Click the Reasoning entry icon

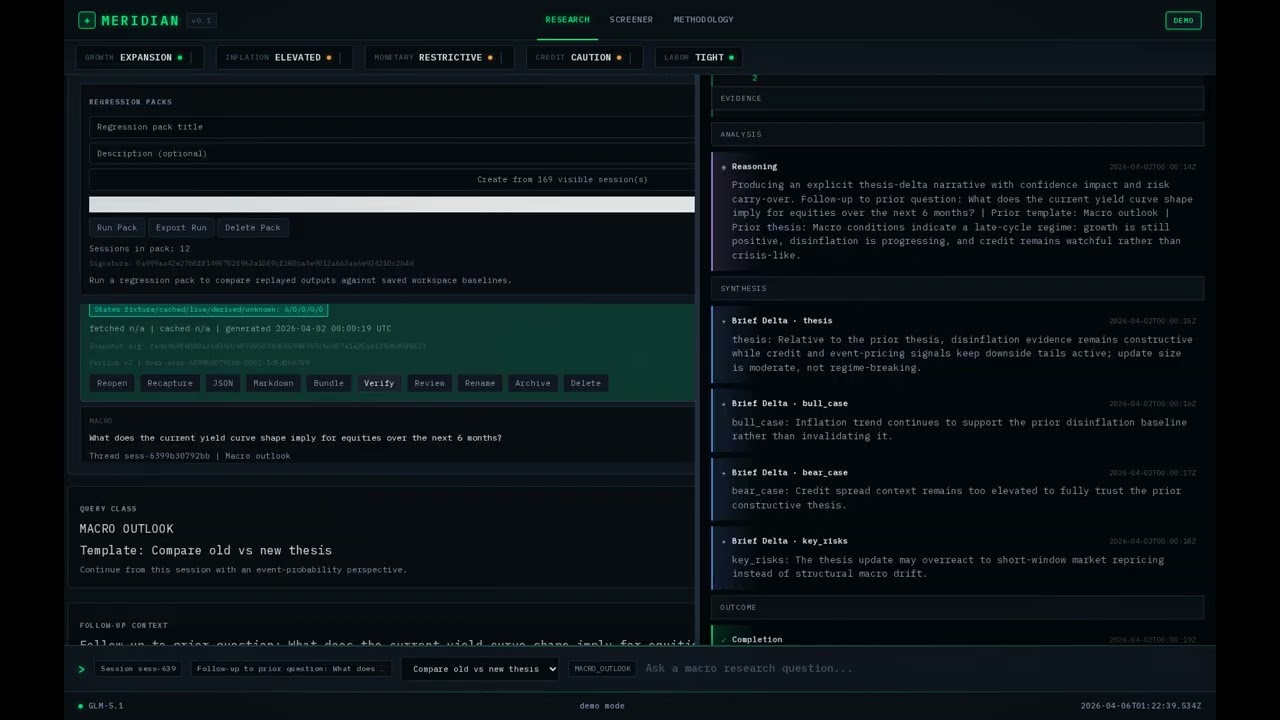point(724,167)
